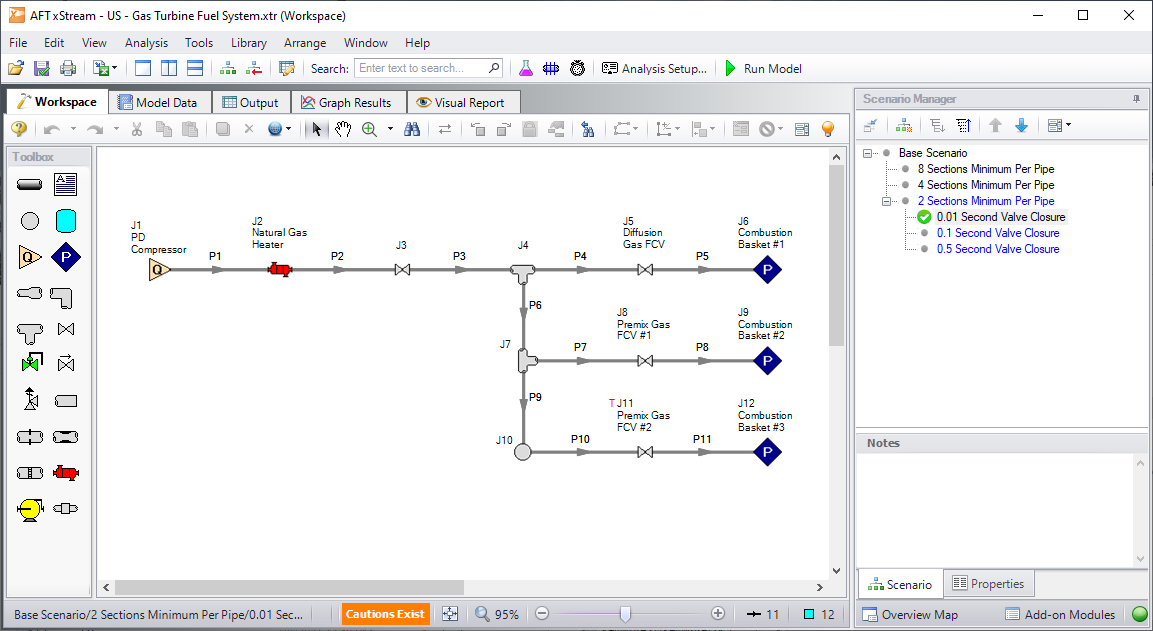Click the zoom slider handle

tap(625, 614)
